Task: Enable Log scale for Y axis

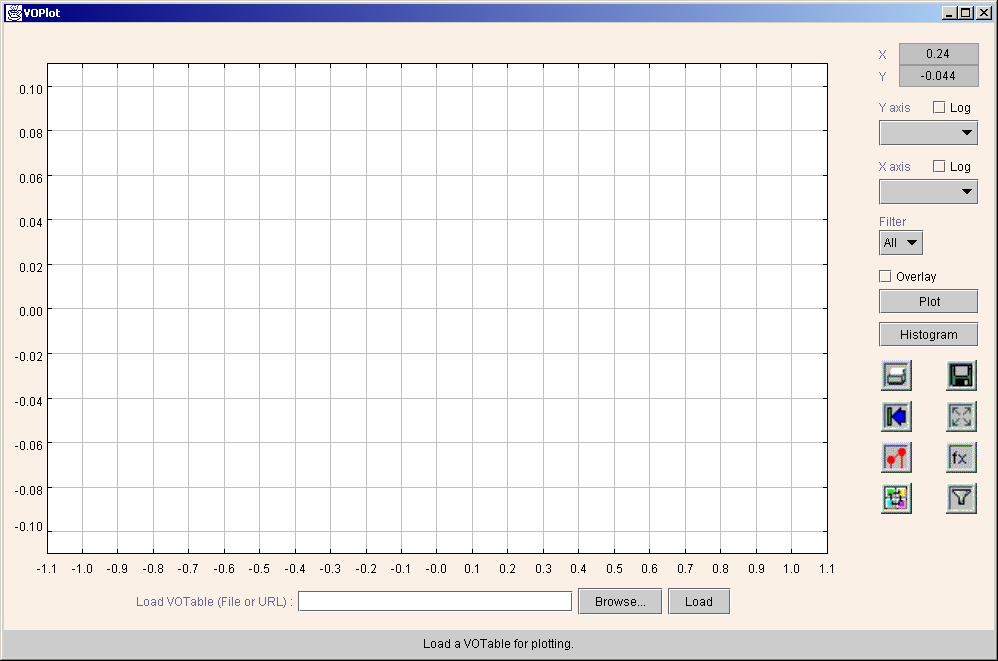Action: [939, 108]
